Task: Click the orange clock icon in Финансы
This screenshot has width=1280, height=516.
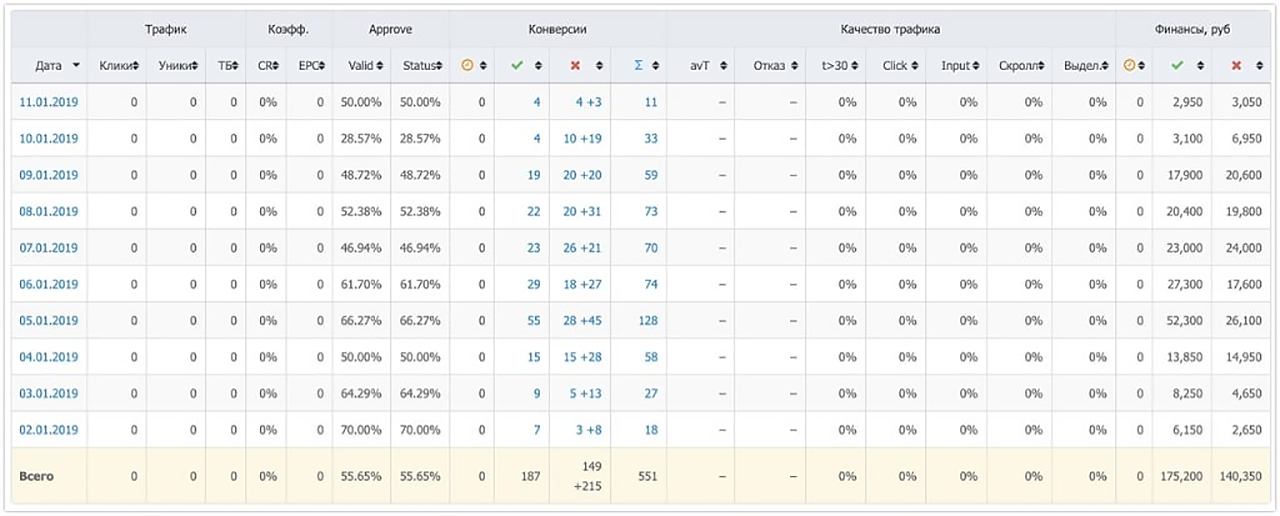Action: point(1130,66)
